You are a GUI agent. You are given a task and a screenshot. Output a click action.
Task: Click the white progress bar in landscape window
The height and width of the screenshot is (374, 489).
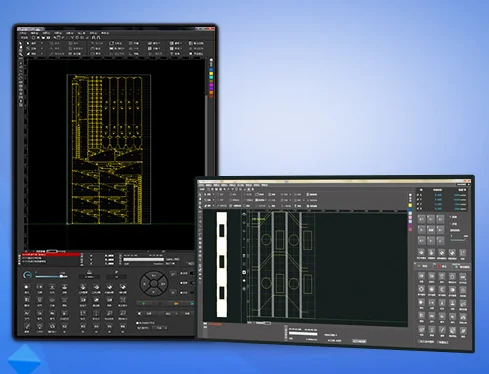pos(303,333)
